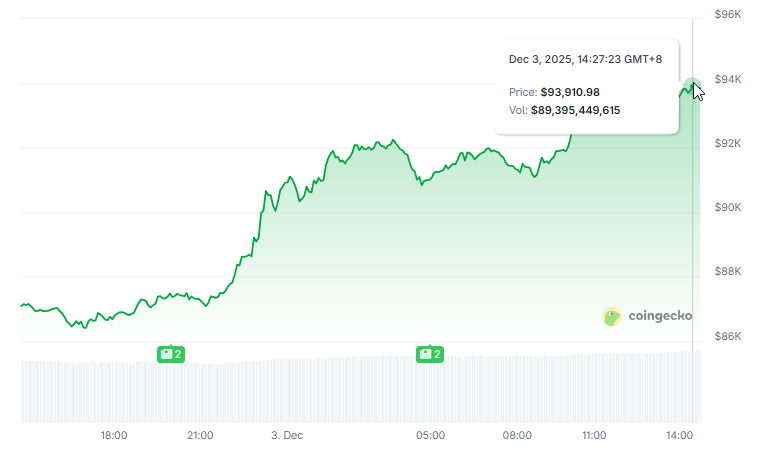Select the 21:00 time axis label
Screen dimensions: 769x461
point(200,436)
